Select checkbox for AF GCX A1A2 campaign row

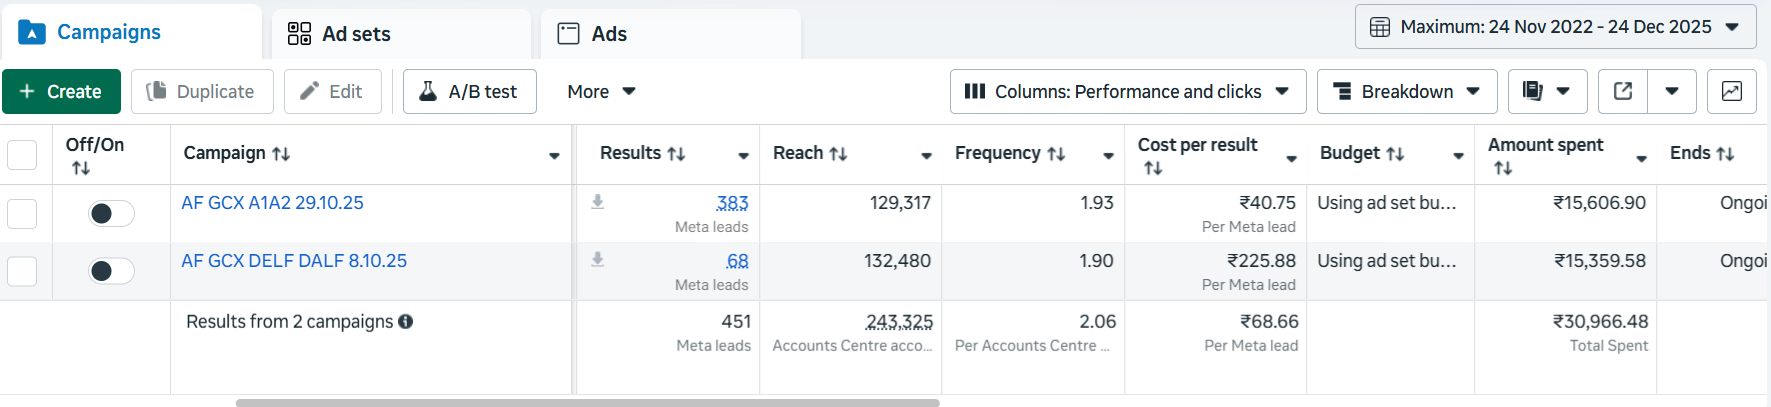point(22,213)
